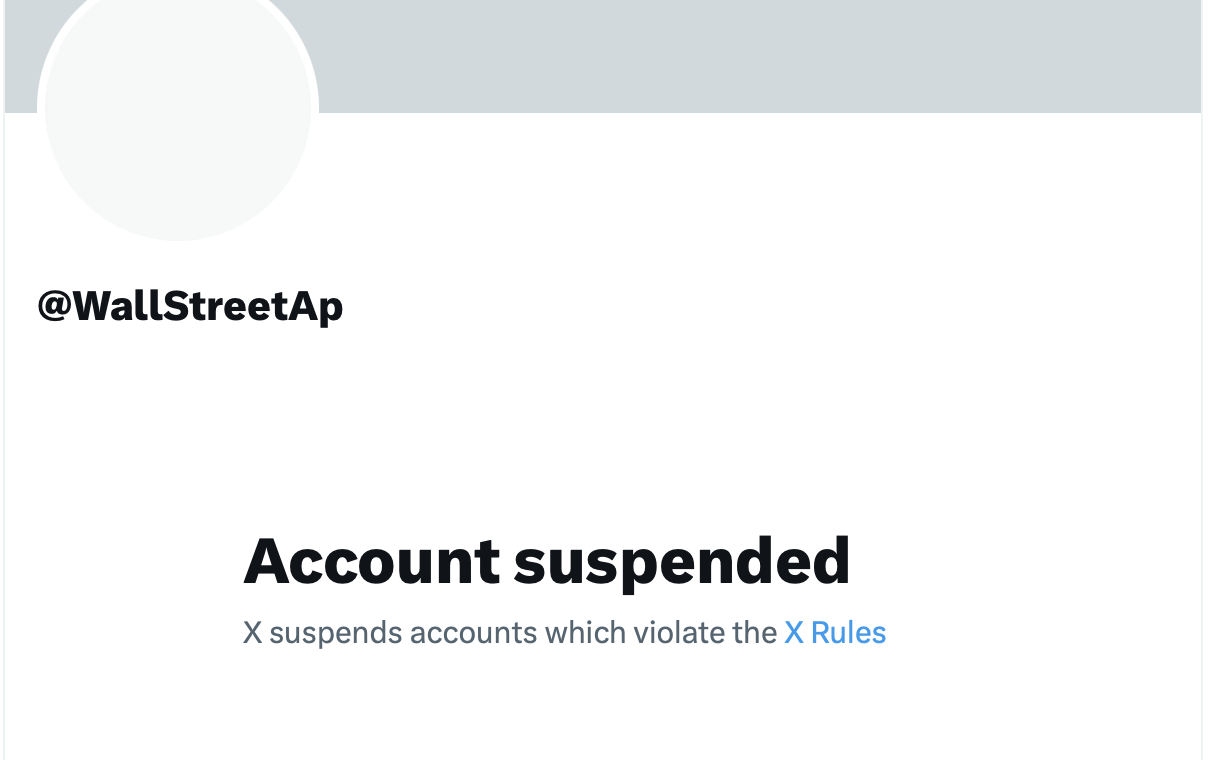The image size is (1208, 760).
Task: Click the blue "X" in X Rules
Action: (x=794, y=633)
